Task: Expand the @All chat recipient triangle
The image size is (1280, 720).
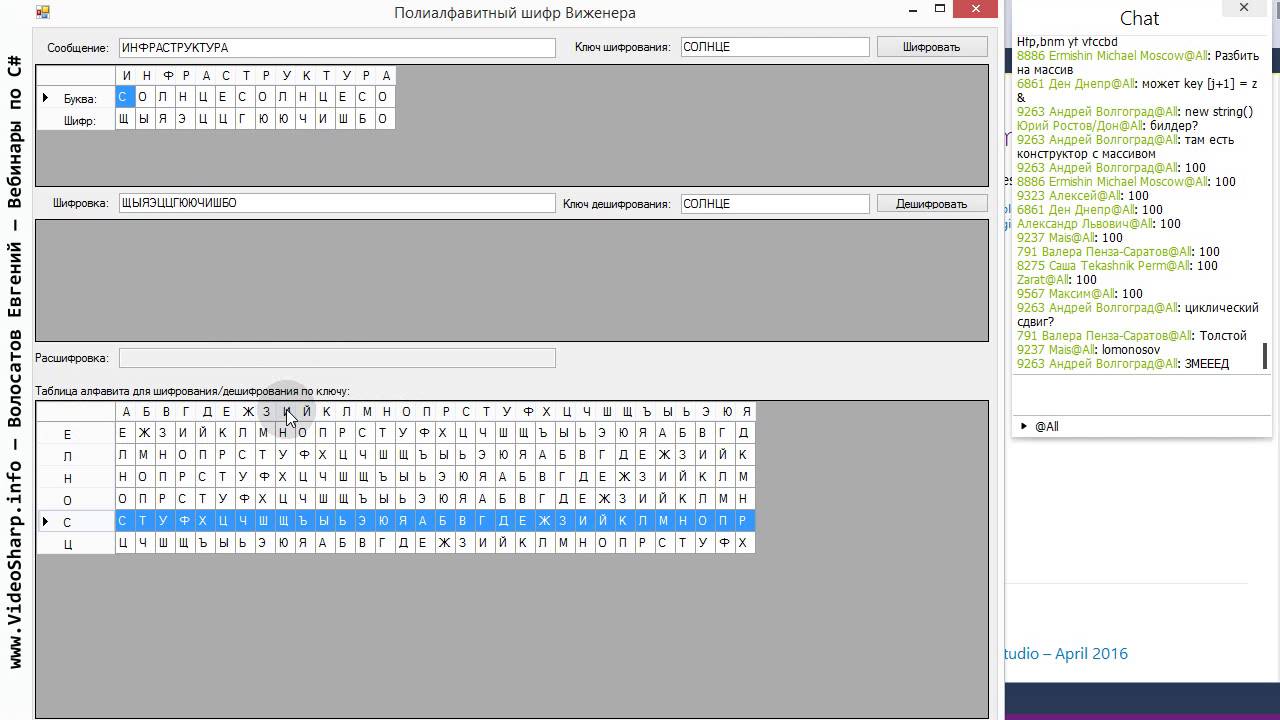Action: tap(1023, 426)
